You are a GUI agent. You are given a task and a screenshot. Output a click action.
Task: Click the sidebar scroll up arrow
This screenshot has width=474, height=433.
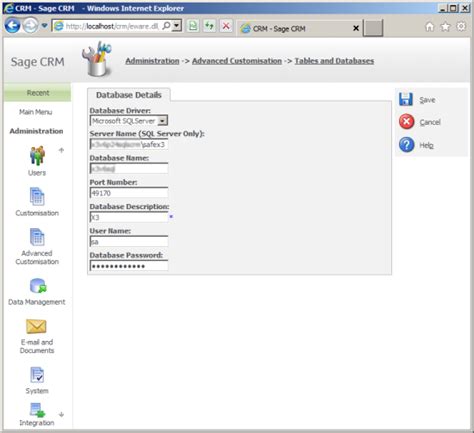click(61, 150)
